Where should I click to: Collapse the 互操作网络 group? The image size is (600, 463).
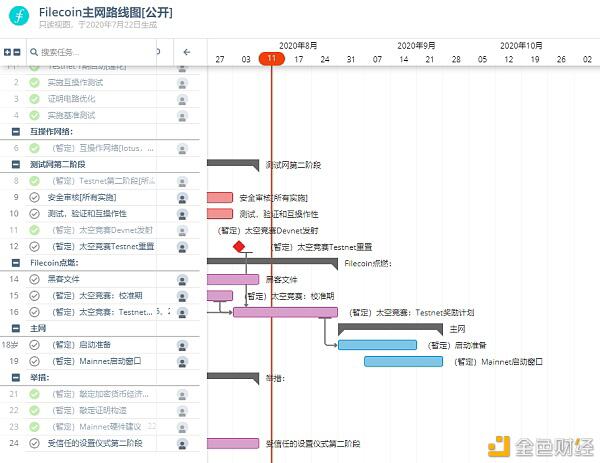point(16,132)
